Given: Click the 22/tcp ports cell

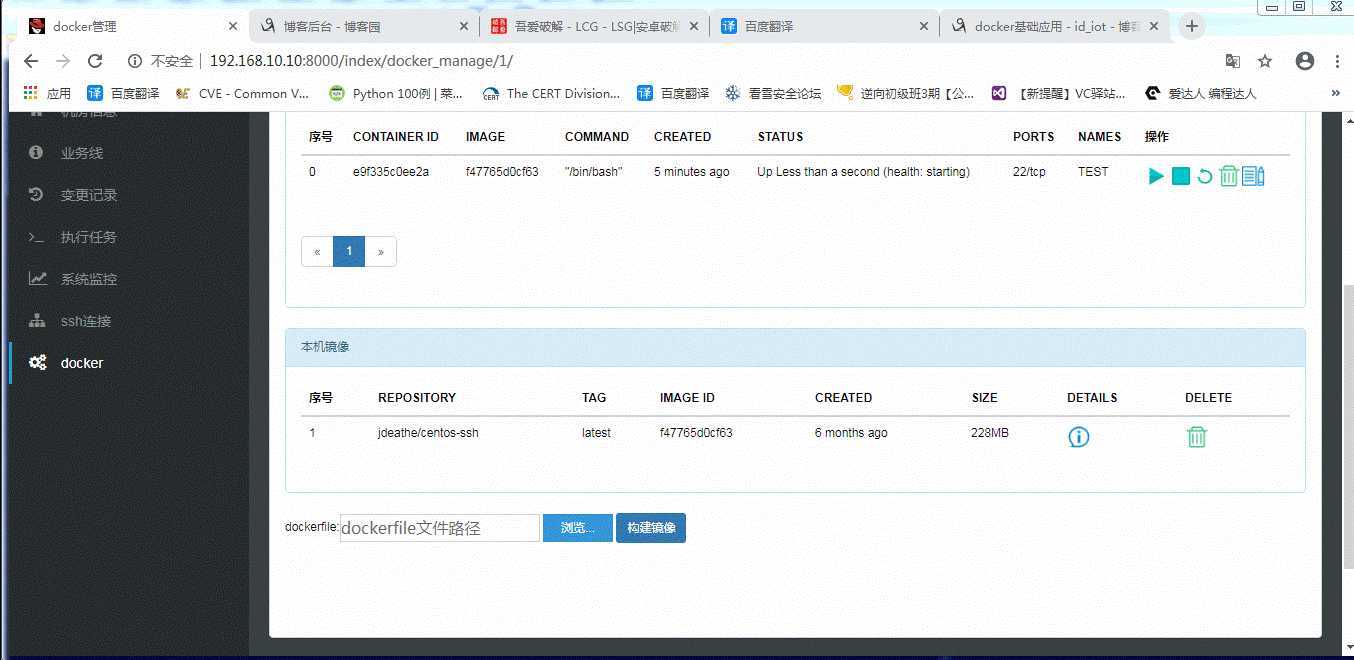Looking at the screenshot, I should pos(1029,172).
